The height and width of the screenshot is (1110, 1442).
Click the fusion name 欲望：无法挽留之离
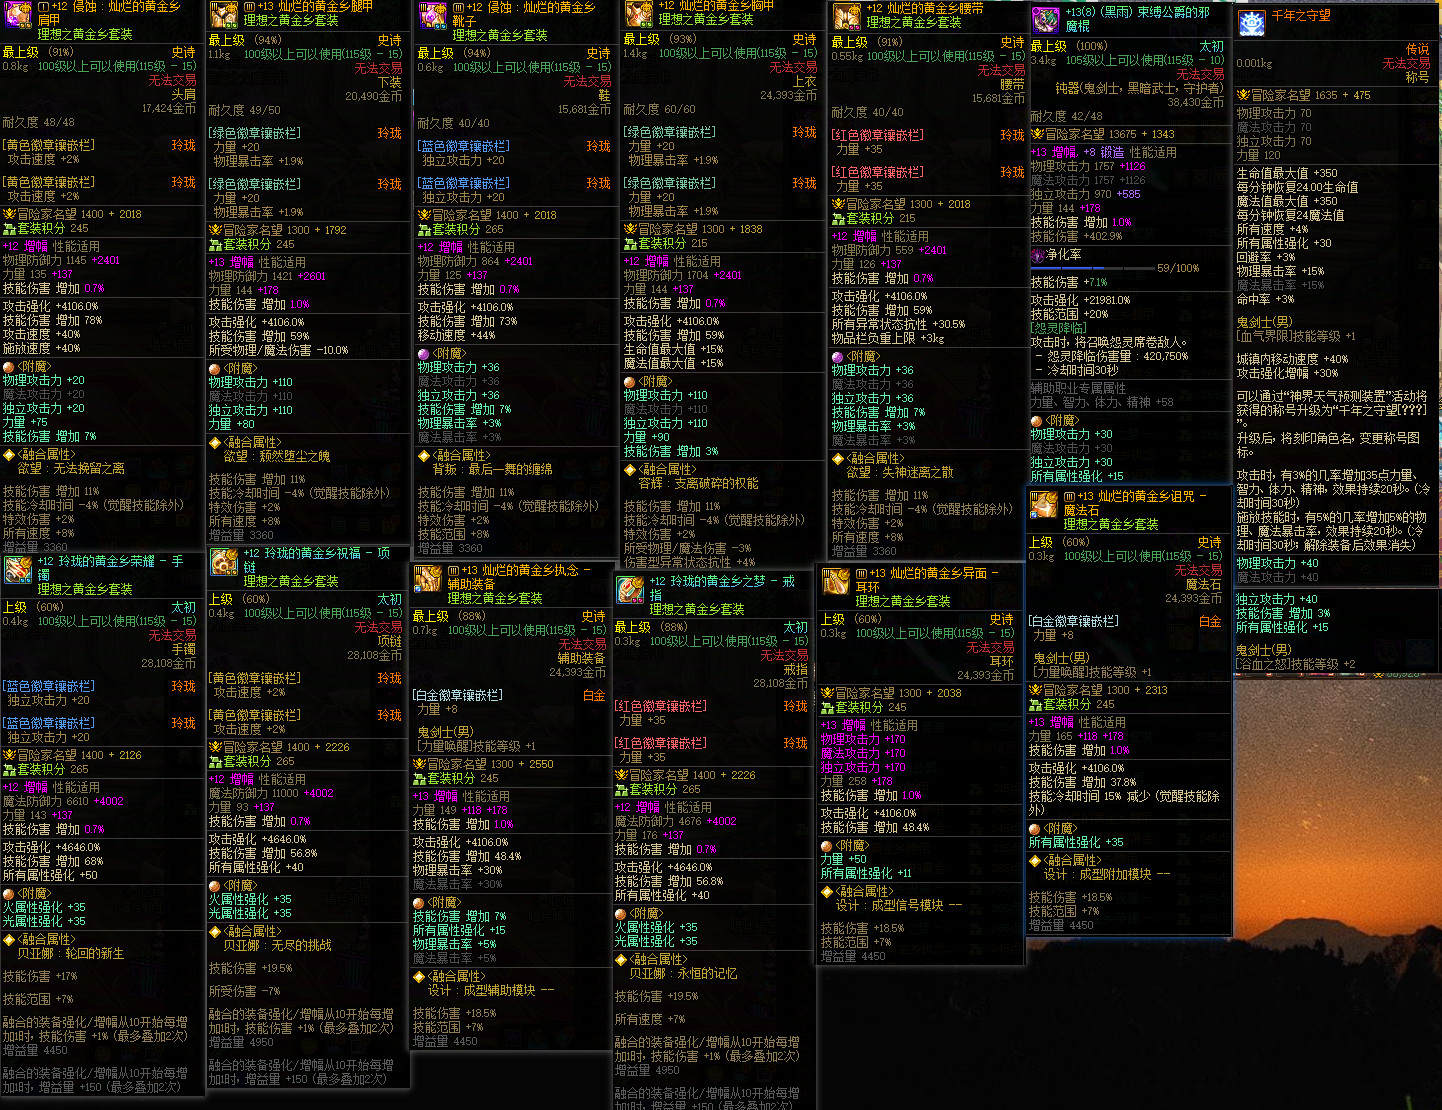tap(71, 468)
